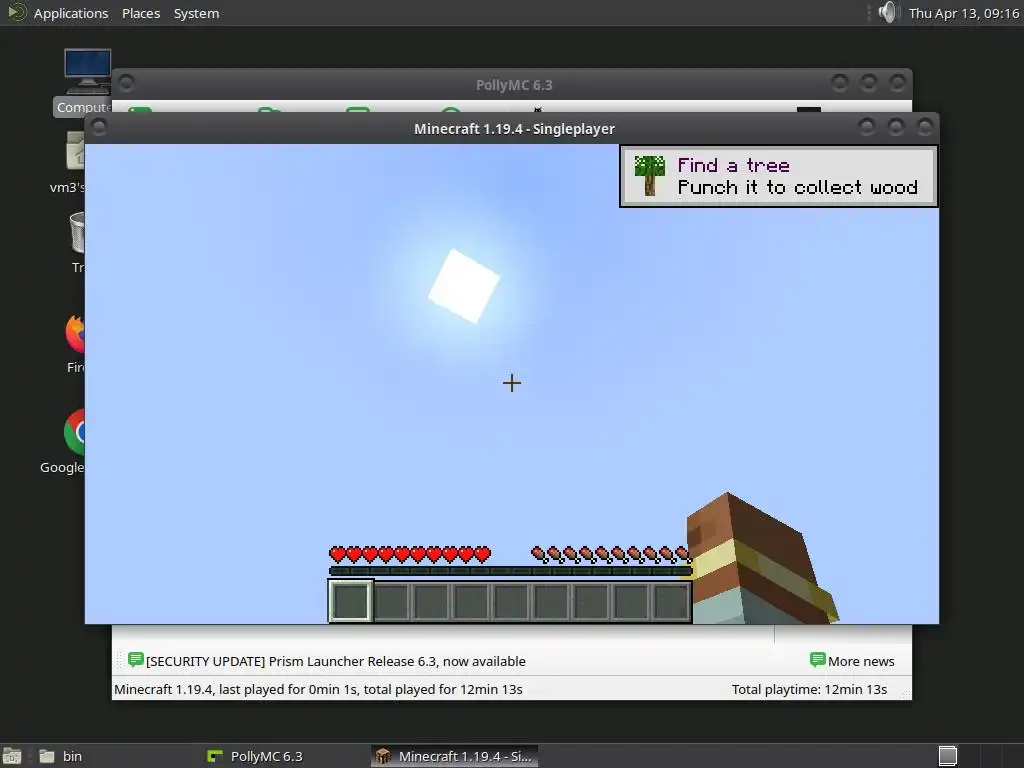Open the Places menu
1024x768 pixels.
(x=140, y=13)
